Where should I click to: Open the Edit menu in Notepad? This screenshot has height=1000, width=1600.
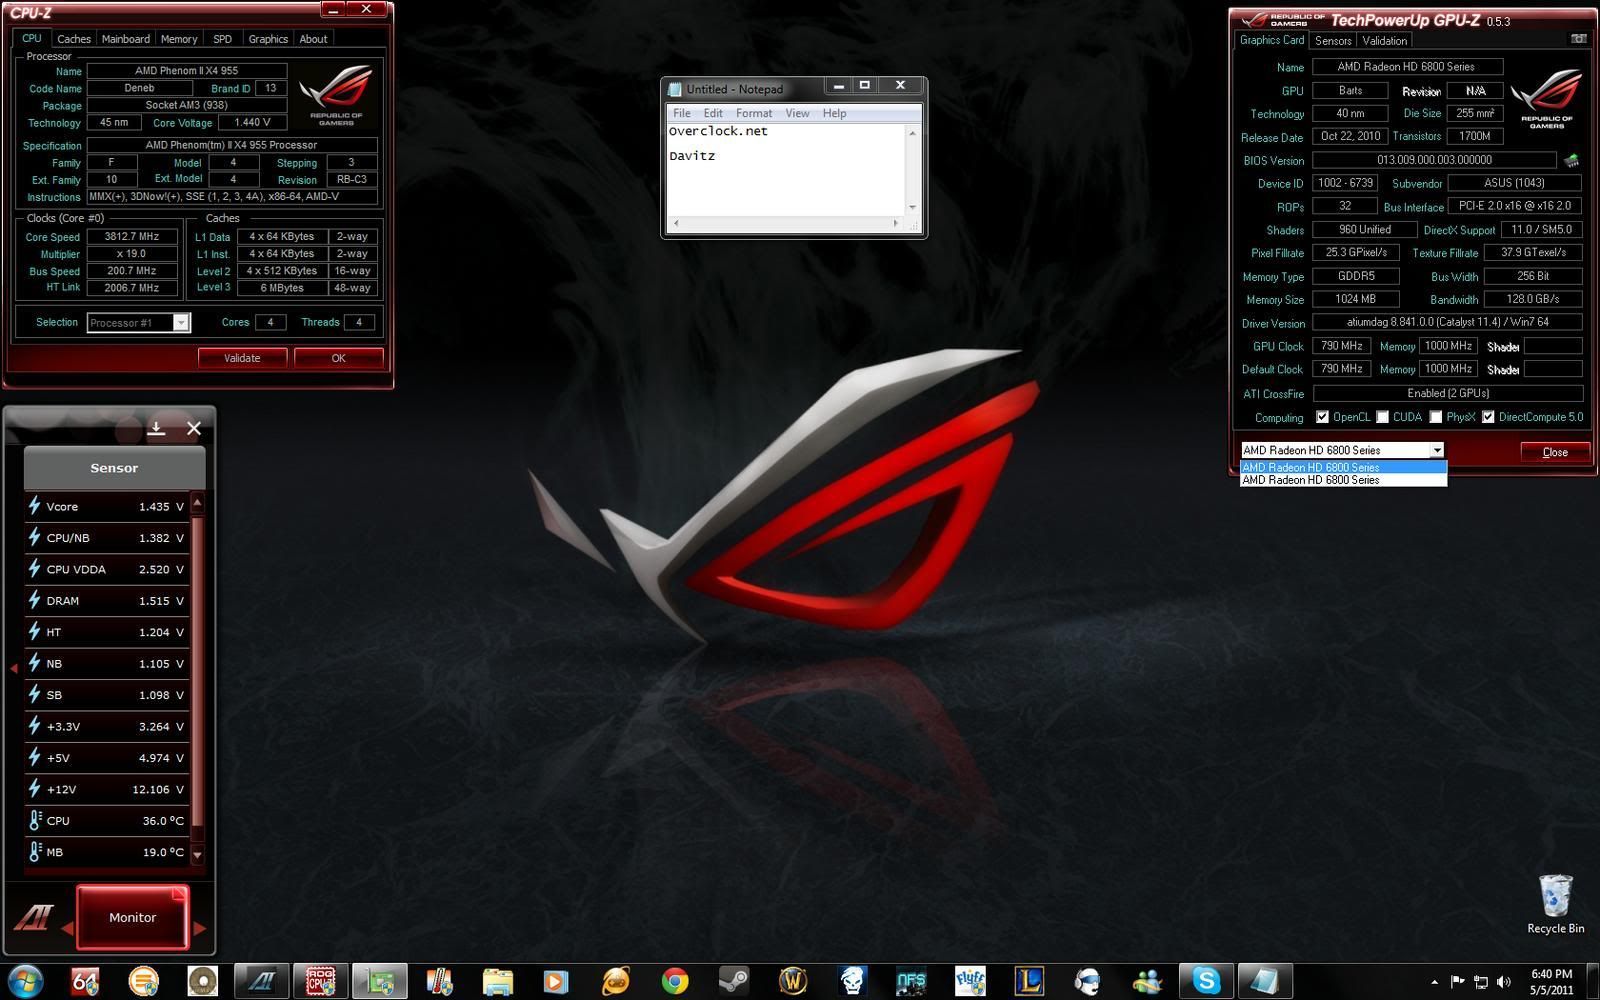[713, 113]
